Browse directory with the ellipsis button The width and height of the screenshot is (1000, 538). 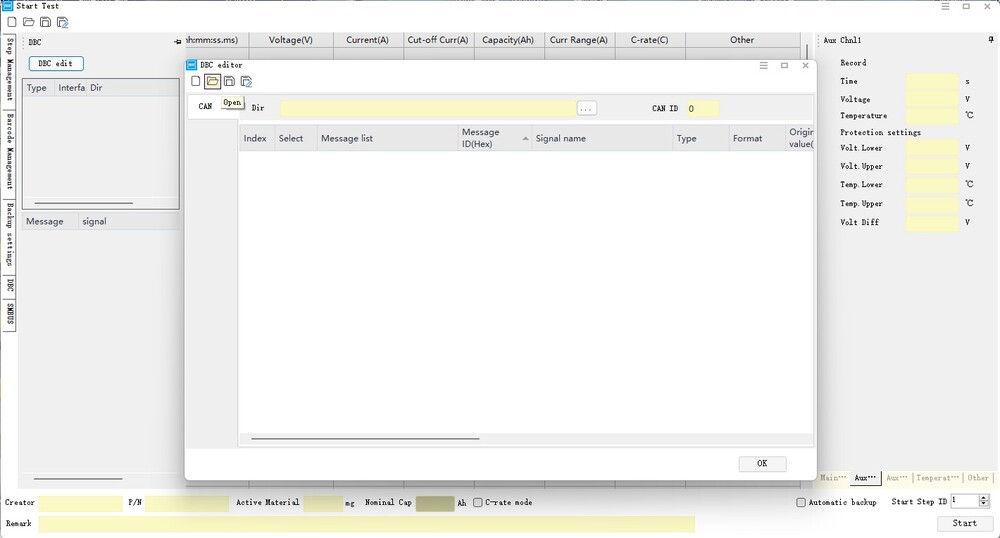[587, 108]
